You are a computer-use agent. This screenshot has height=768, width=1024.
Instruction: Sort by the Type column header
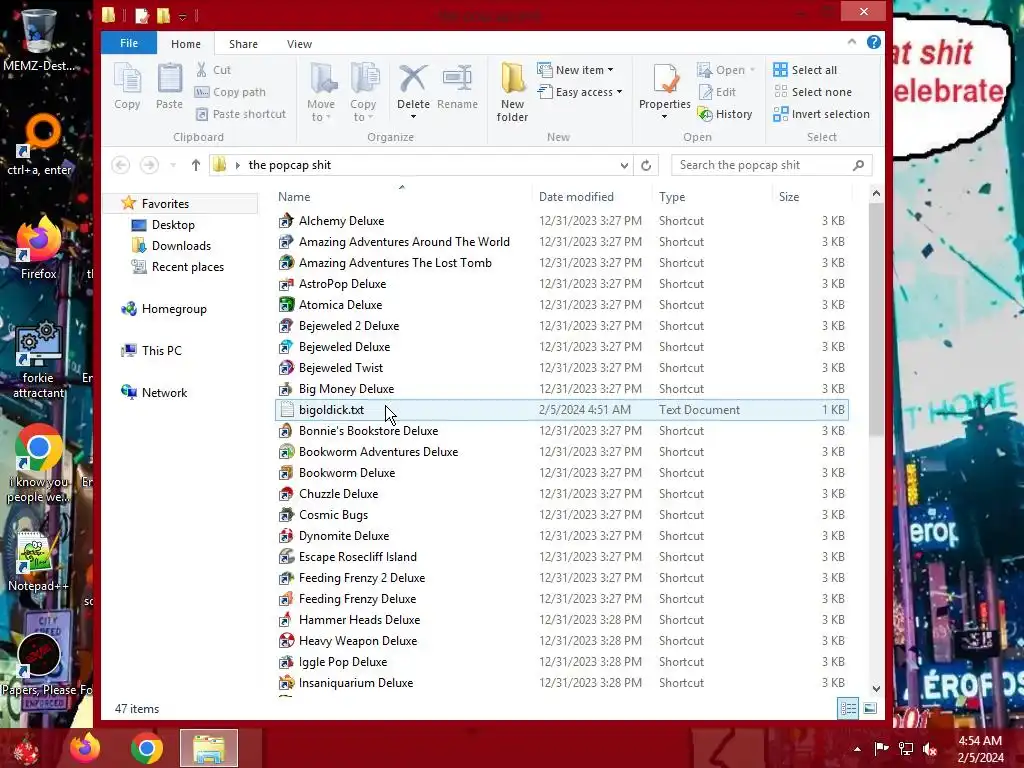pos(712,197)
